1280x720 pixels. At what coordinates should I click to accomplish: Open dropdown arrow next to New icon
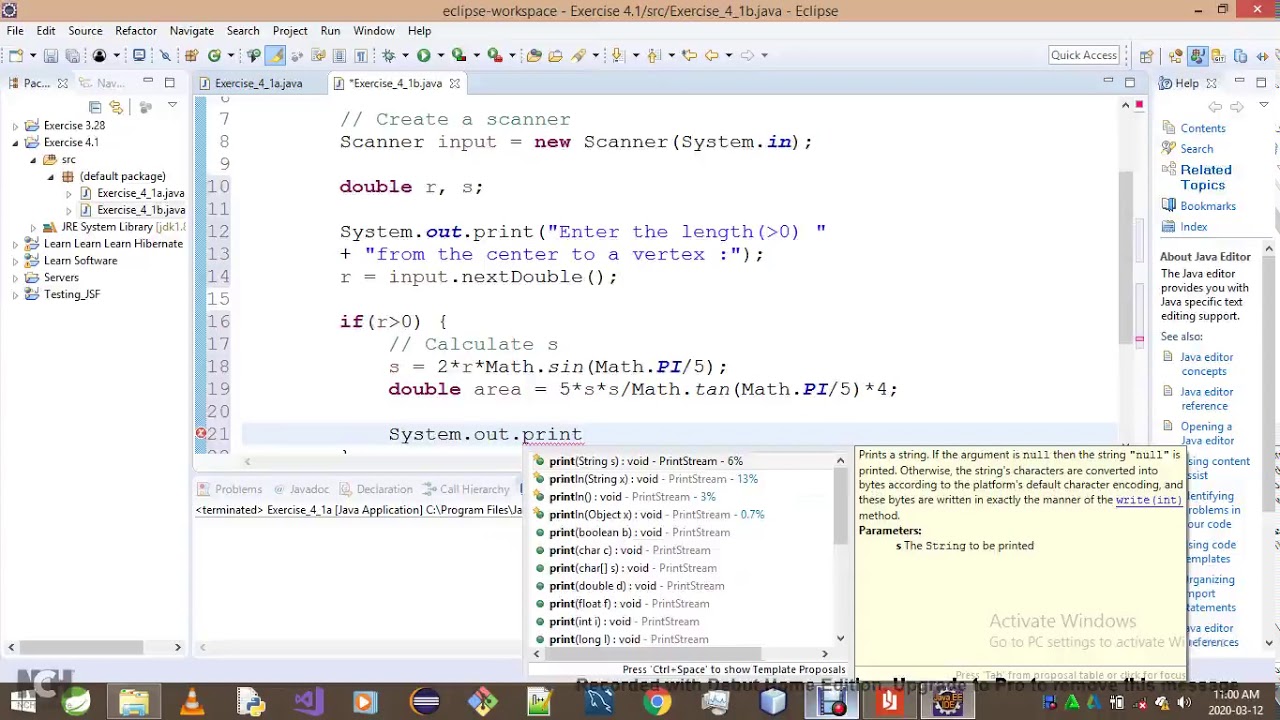tap(32, 55)
